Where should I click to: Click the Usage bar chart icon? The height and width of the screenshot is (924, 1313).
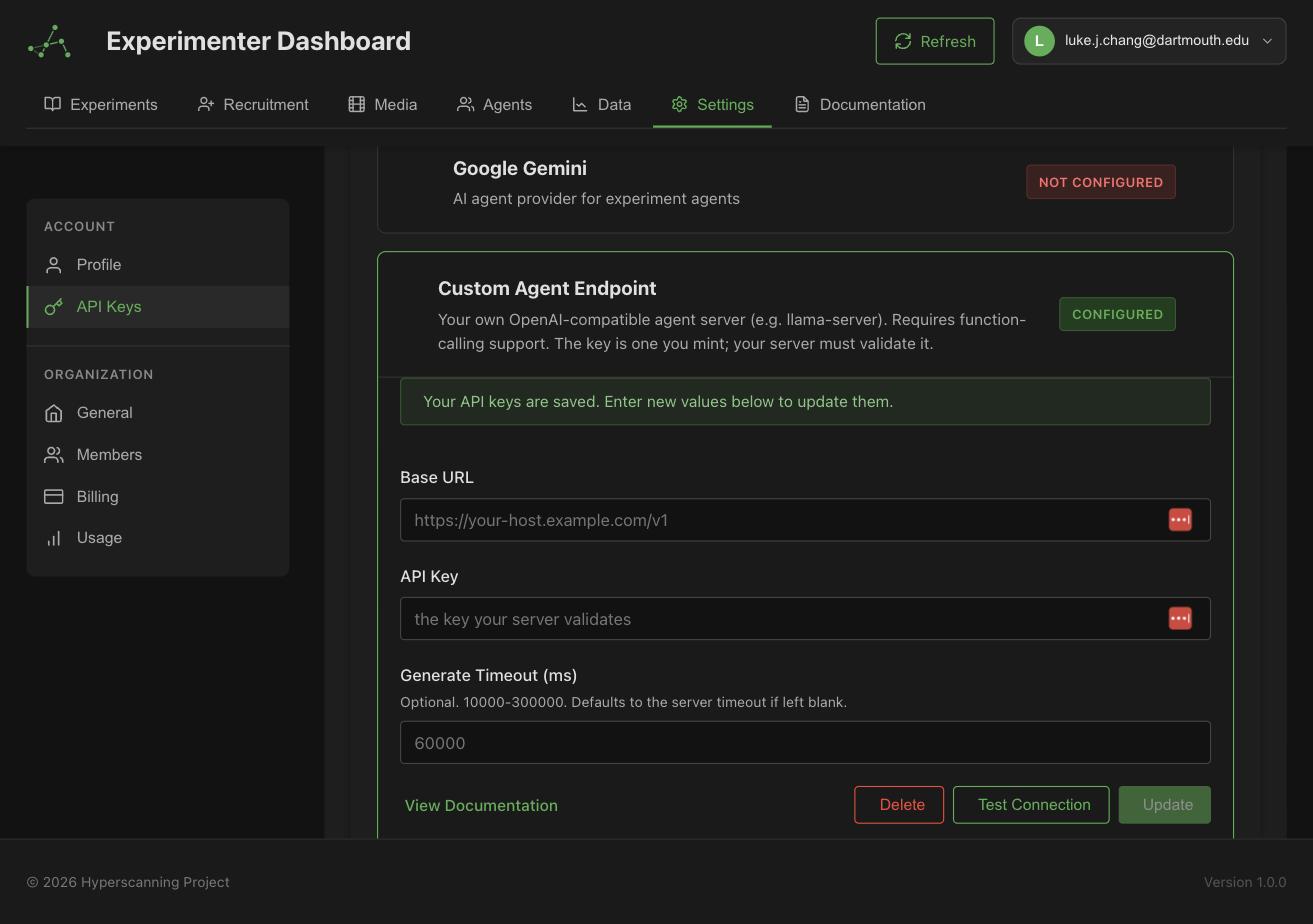coord(54,538)
